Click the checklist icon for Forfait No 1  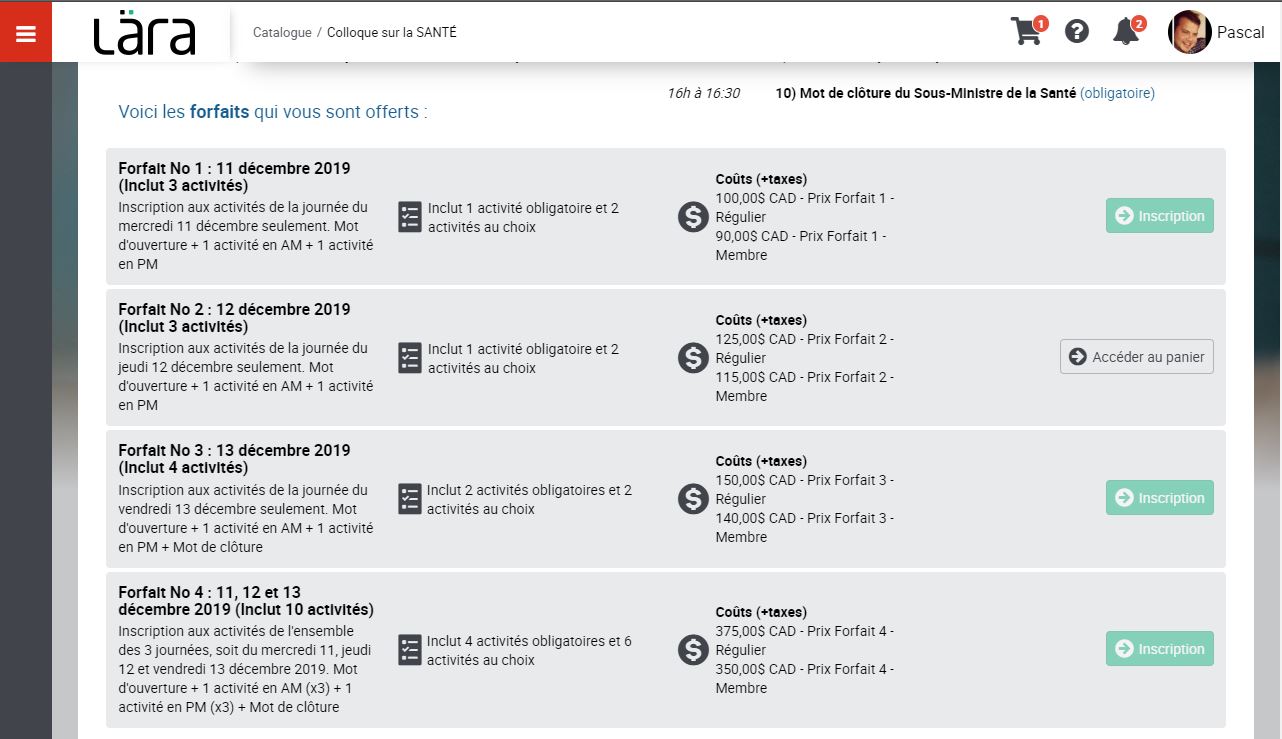410,217
